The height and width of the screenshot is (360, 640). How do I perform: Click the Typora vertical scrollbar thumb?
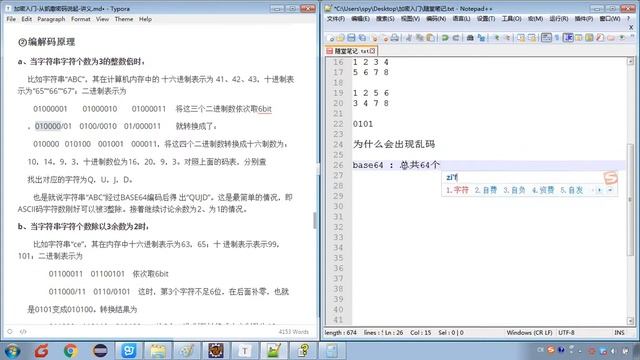click(314, 221)
